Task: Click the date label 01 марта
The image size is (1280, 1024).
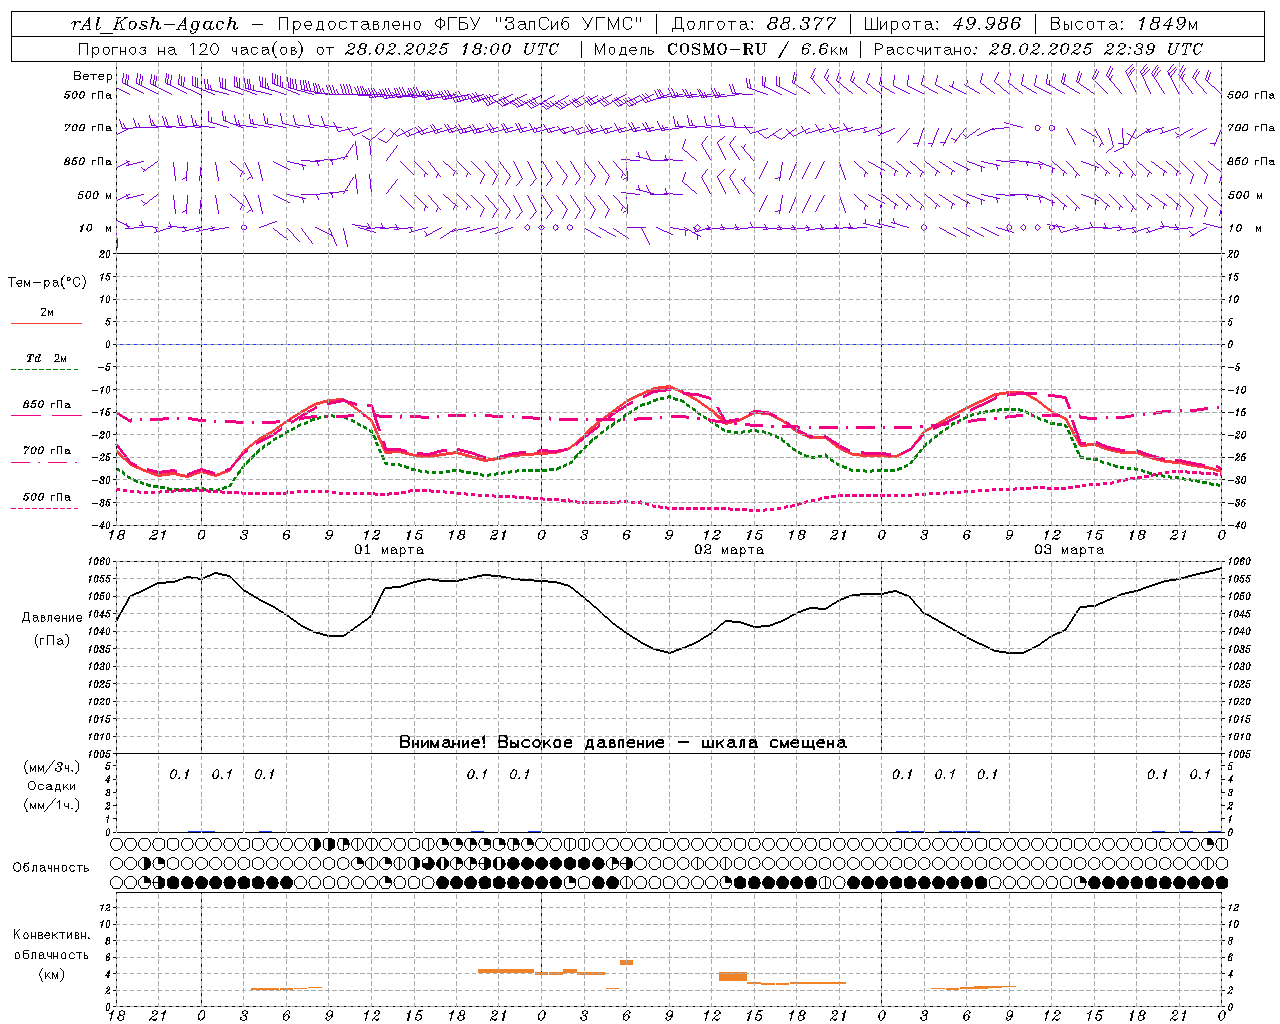Action: (x=390, y=549)
